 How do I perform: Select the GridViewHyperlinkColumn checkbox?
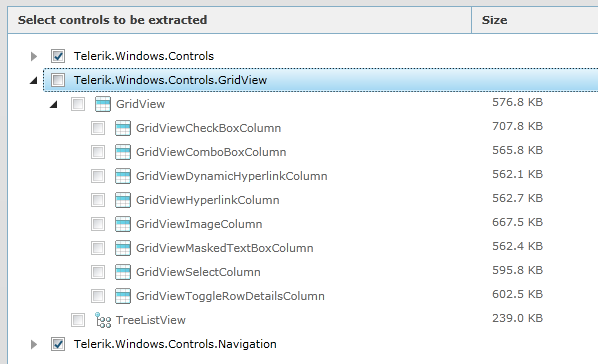point(98,200)
